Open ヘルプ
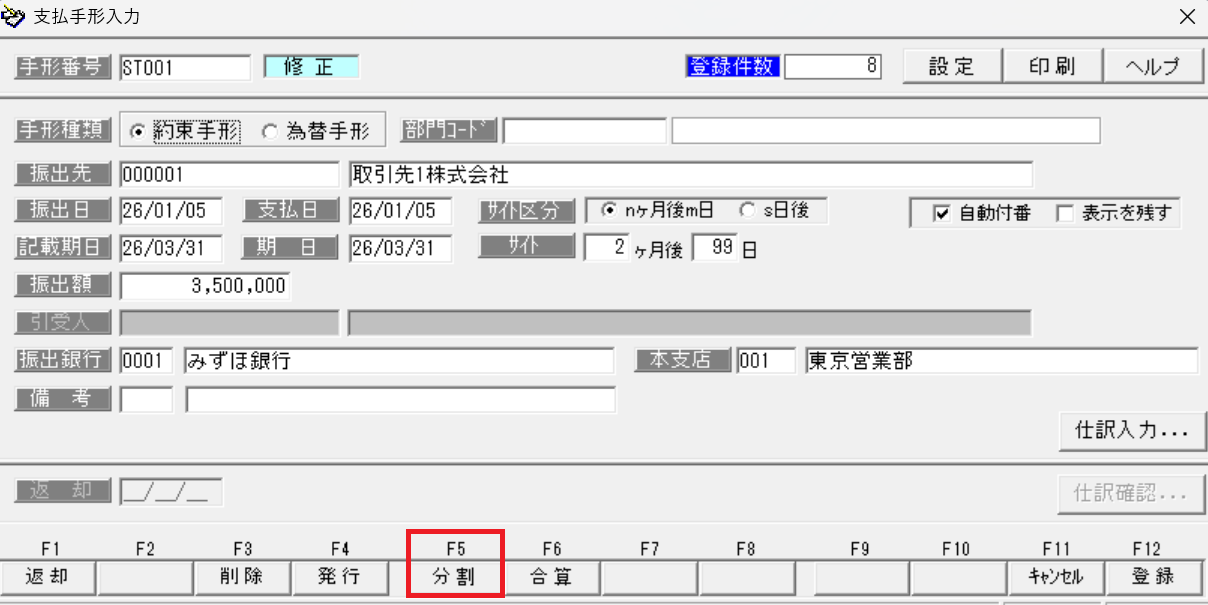The height and width of the screenshot is (605, 1208). coord(1154,64)
